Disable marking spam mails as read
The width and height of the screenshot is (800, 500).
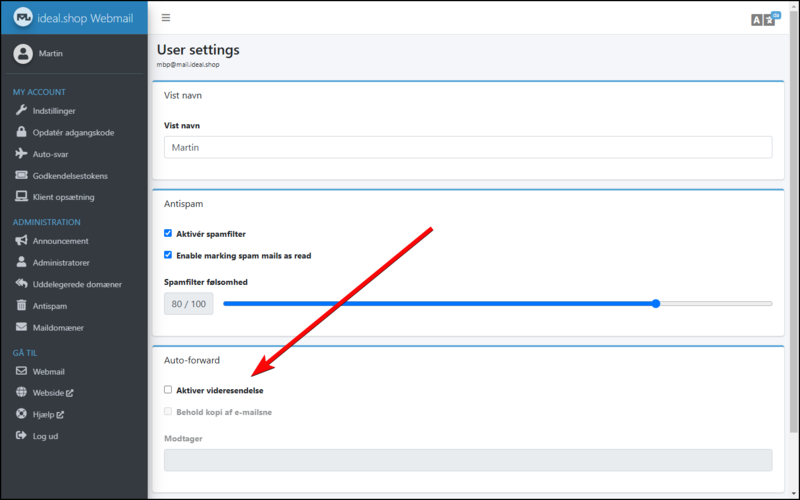(168, 255)
